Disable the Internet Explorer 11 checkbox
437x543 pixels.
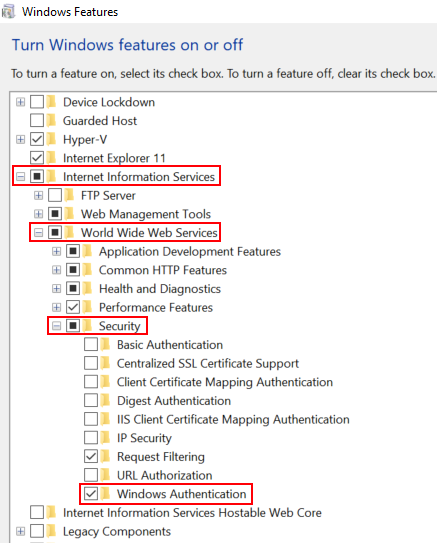[37, 158]
